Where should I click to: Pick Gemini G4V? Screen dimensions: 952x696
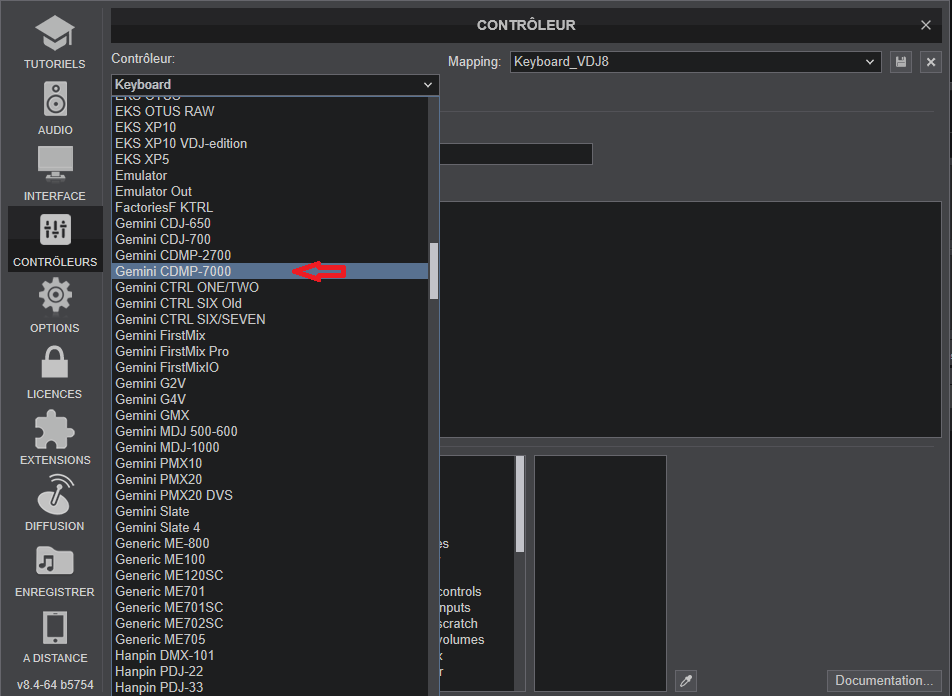point(270,400)
